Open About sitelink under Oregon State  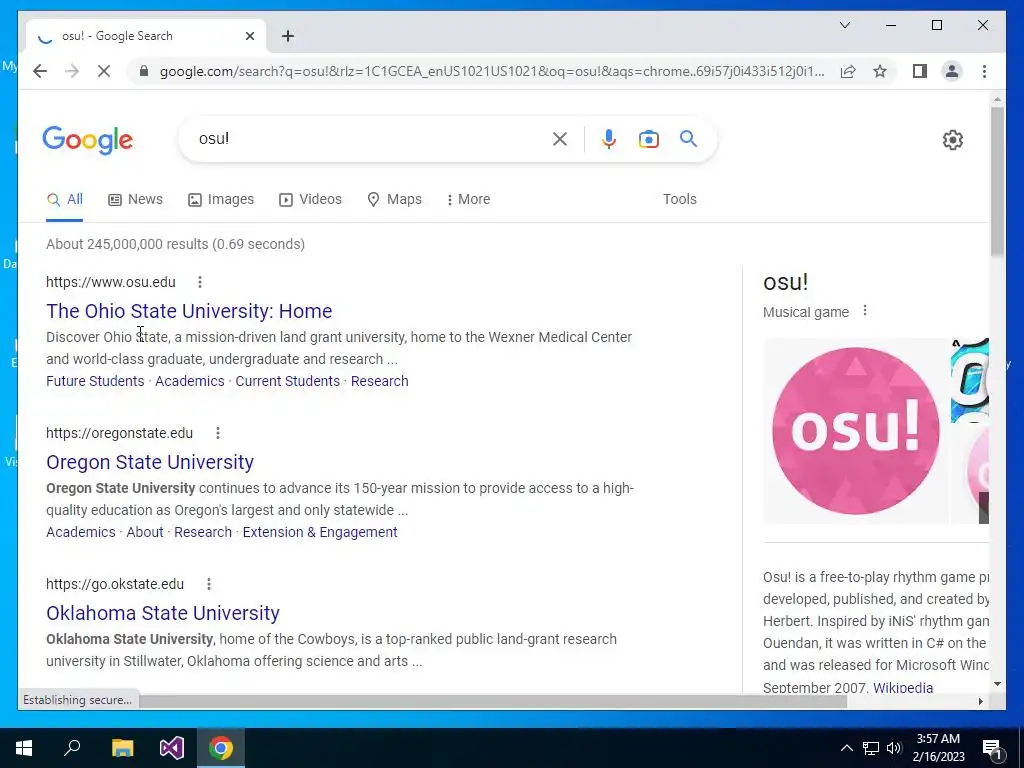coord(145,532)
